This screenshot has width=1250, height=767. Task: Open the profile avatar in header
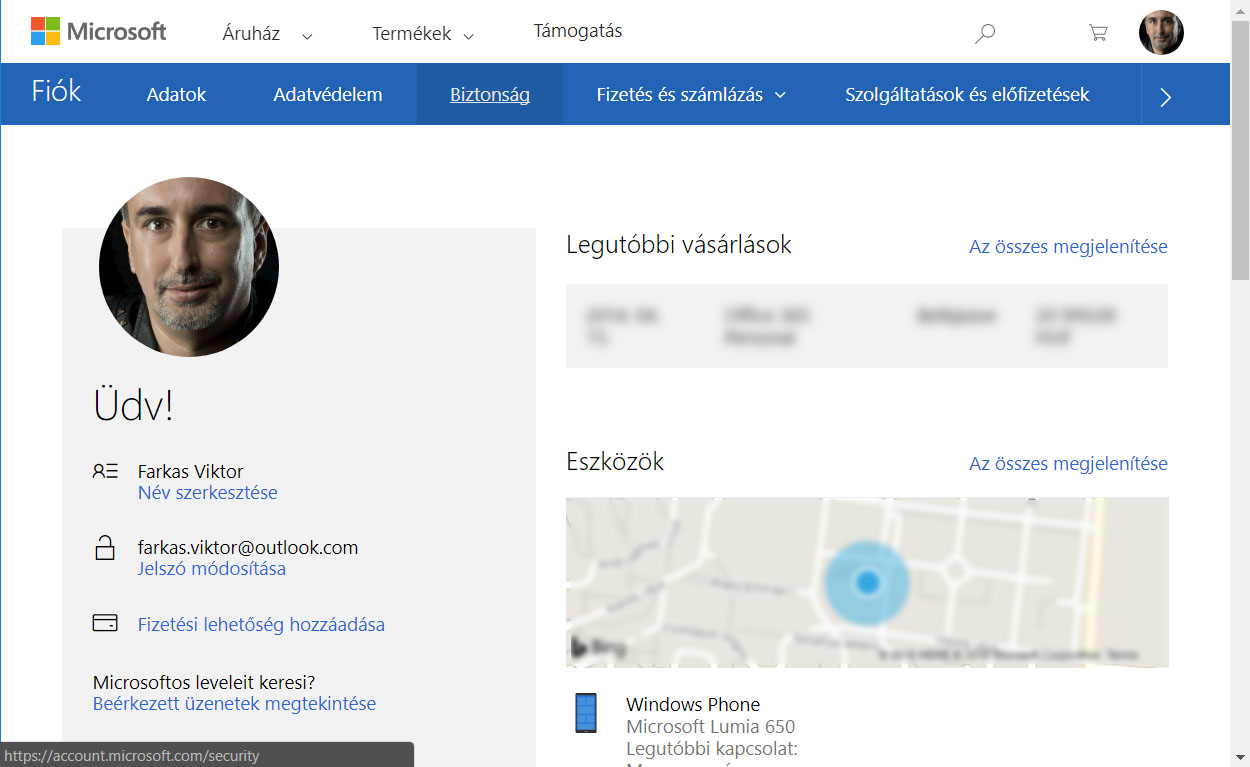1161,32
